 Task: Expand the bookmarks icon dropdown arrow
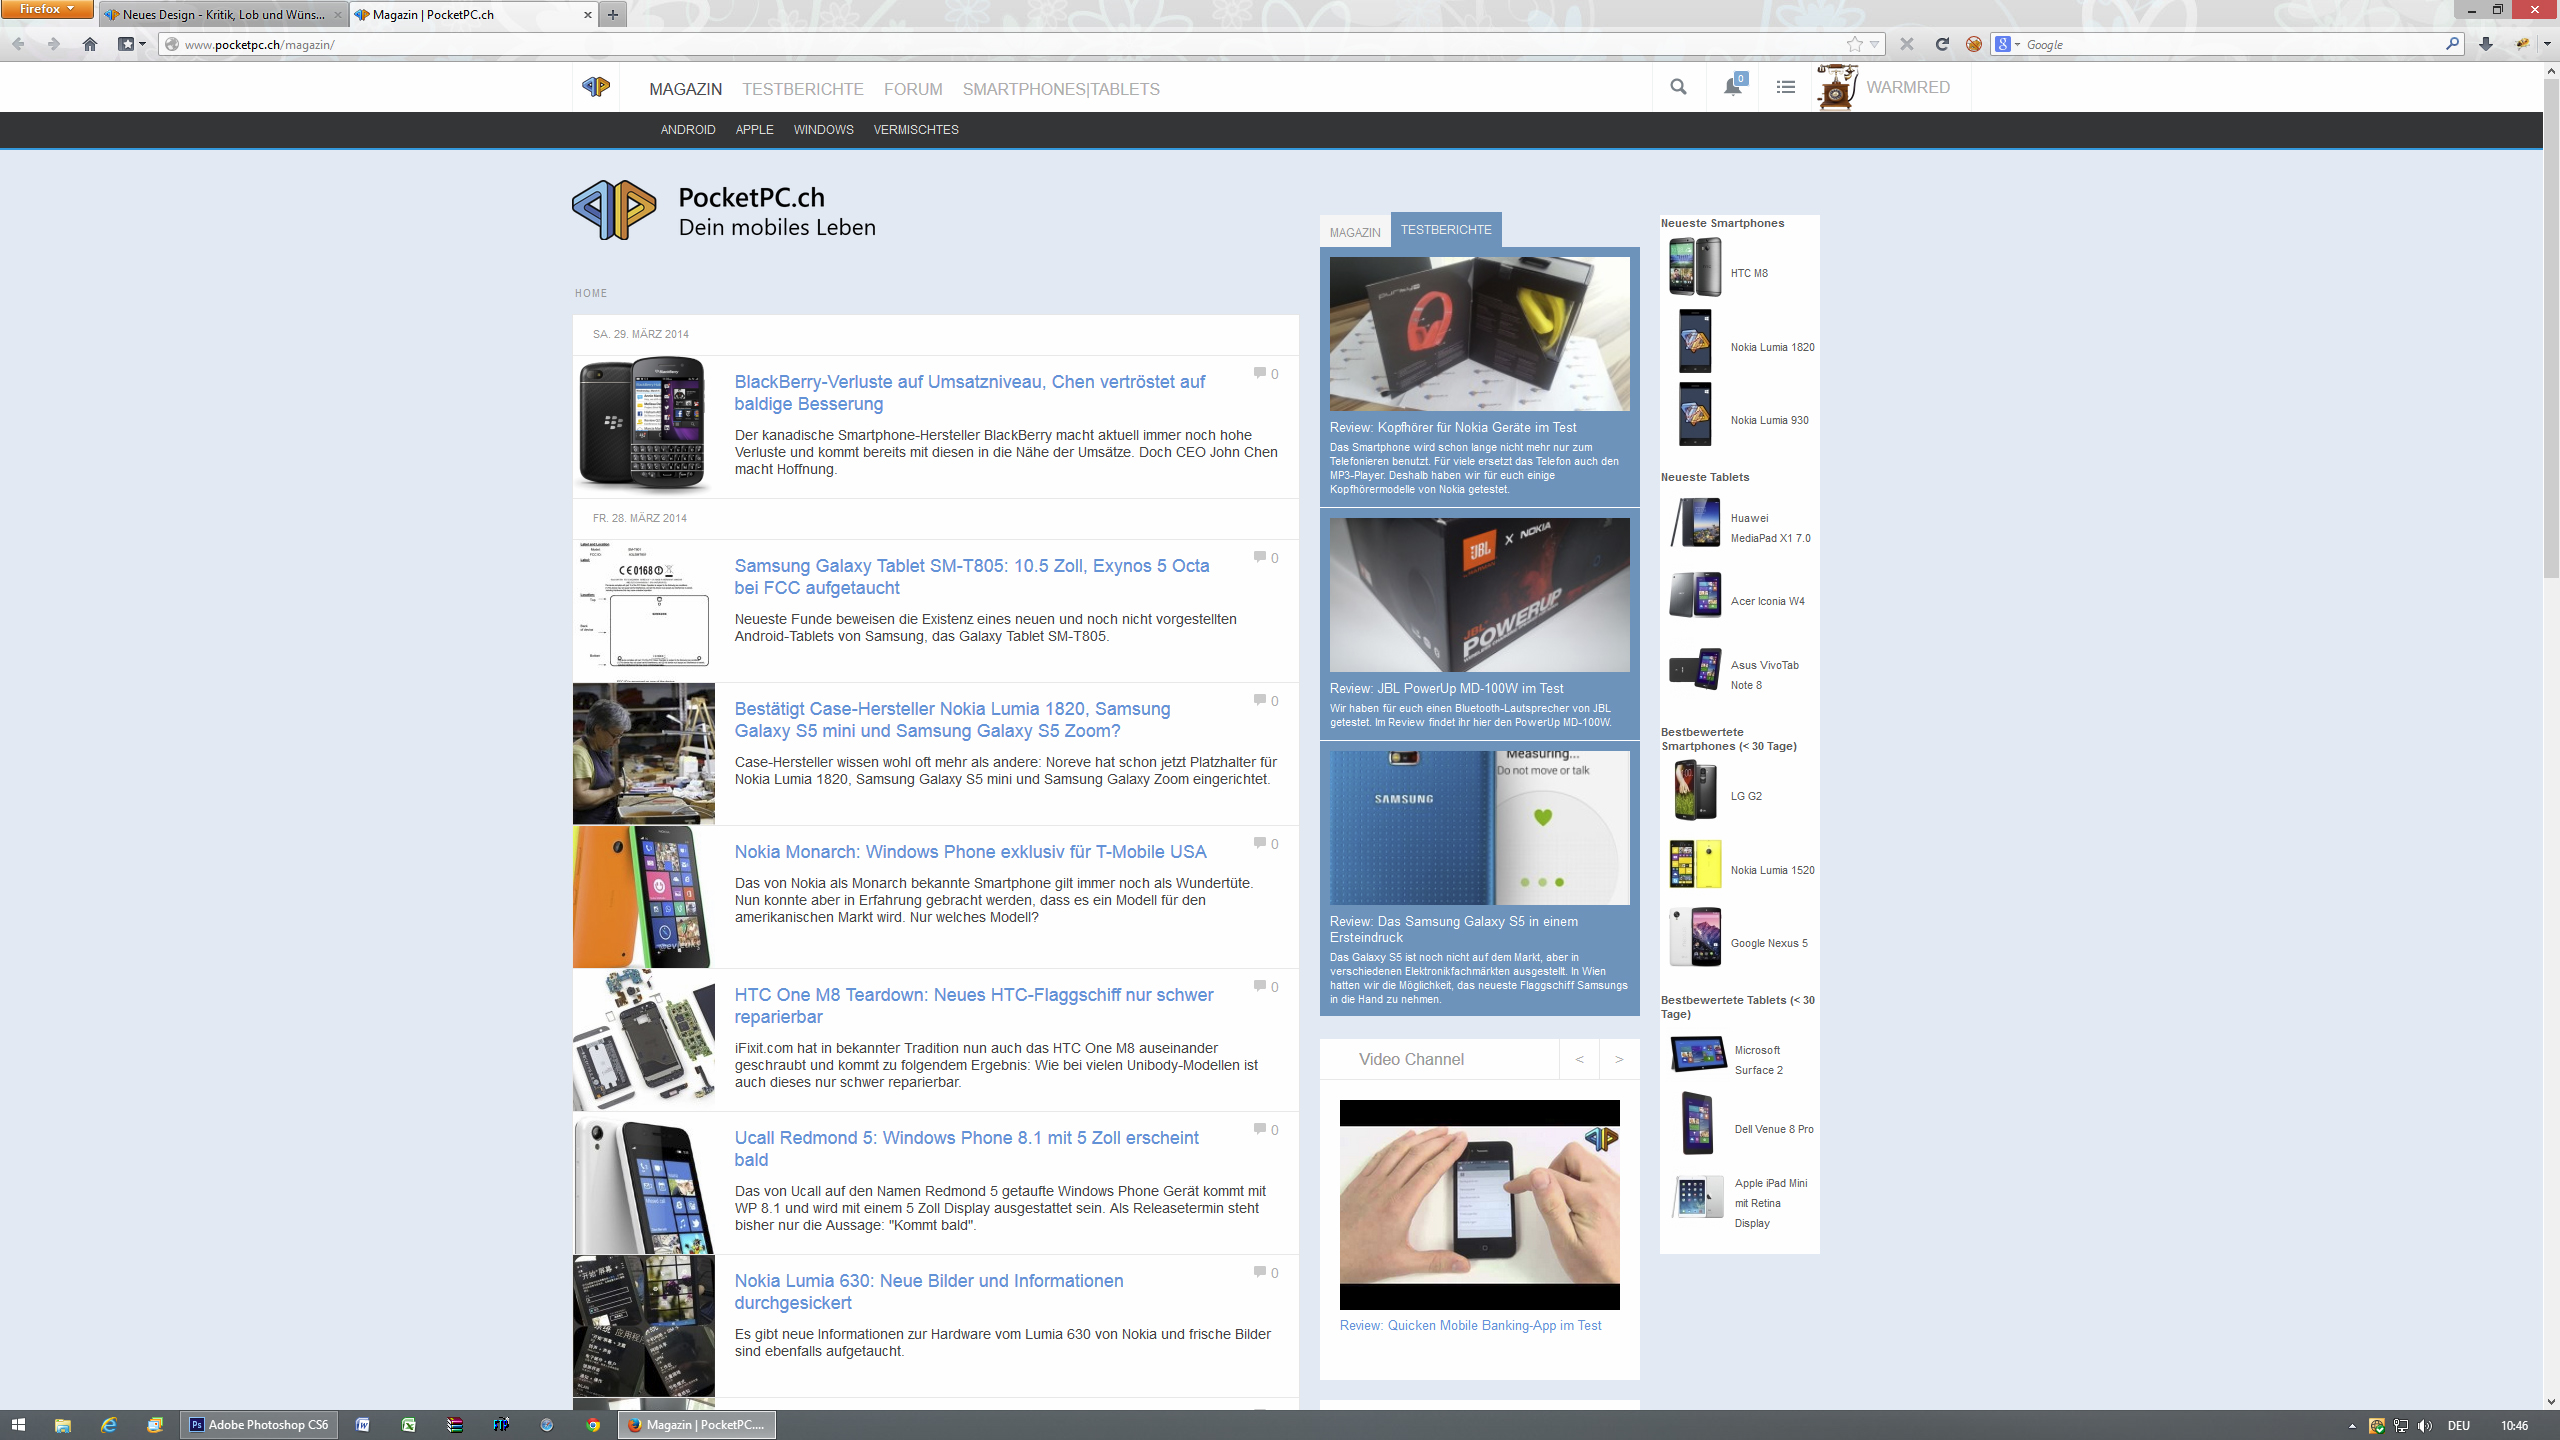tap(142, 44)
